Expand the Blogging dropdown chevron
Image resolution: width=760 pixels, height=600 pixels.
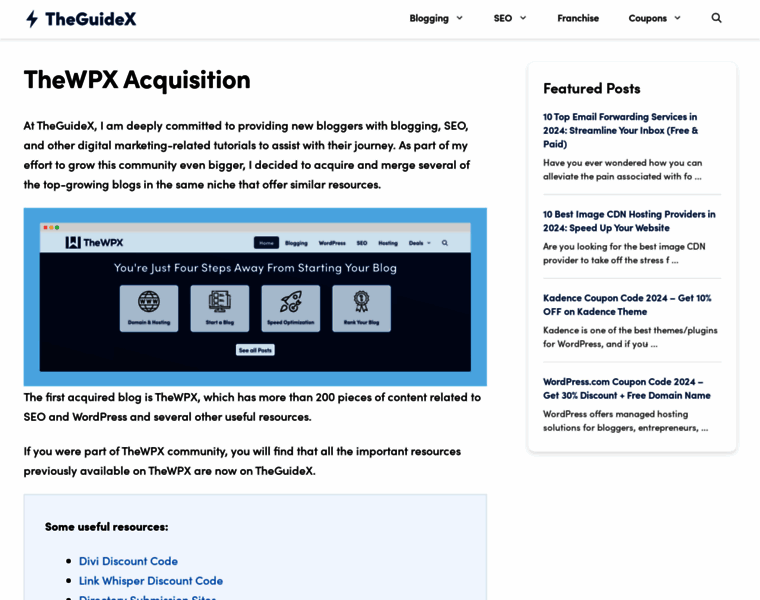pos(459,18)
